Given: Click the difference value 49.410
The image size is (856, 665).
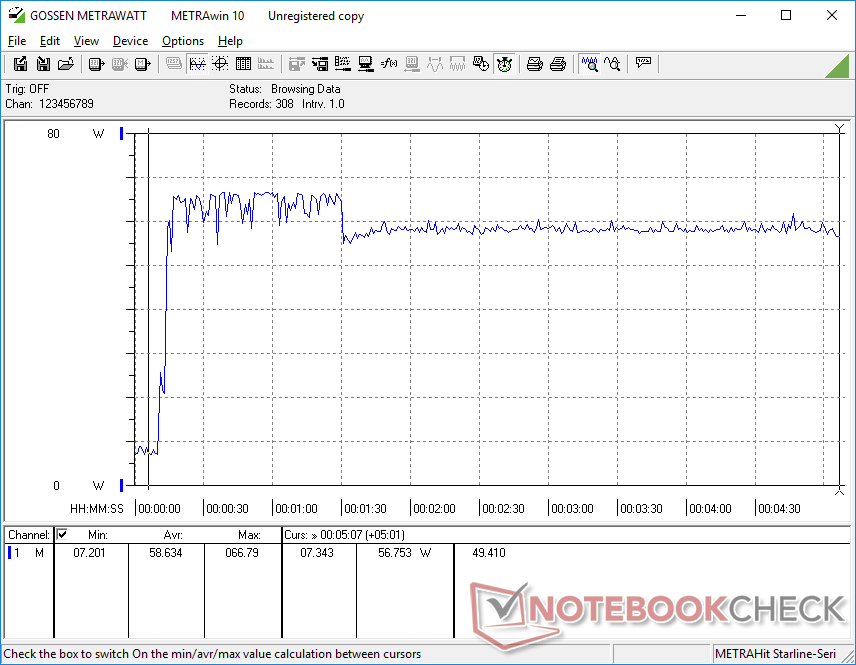Looking at the screenshot, I should [x=489, y=553].
